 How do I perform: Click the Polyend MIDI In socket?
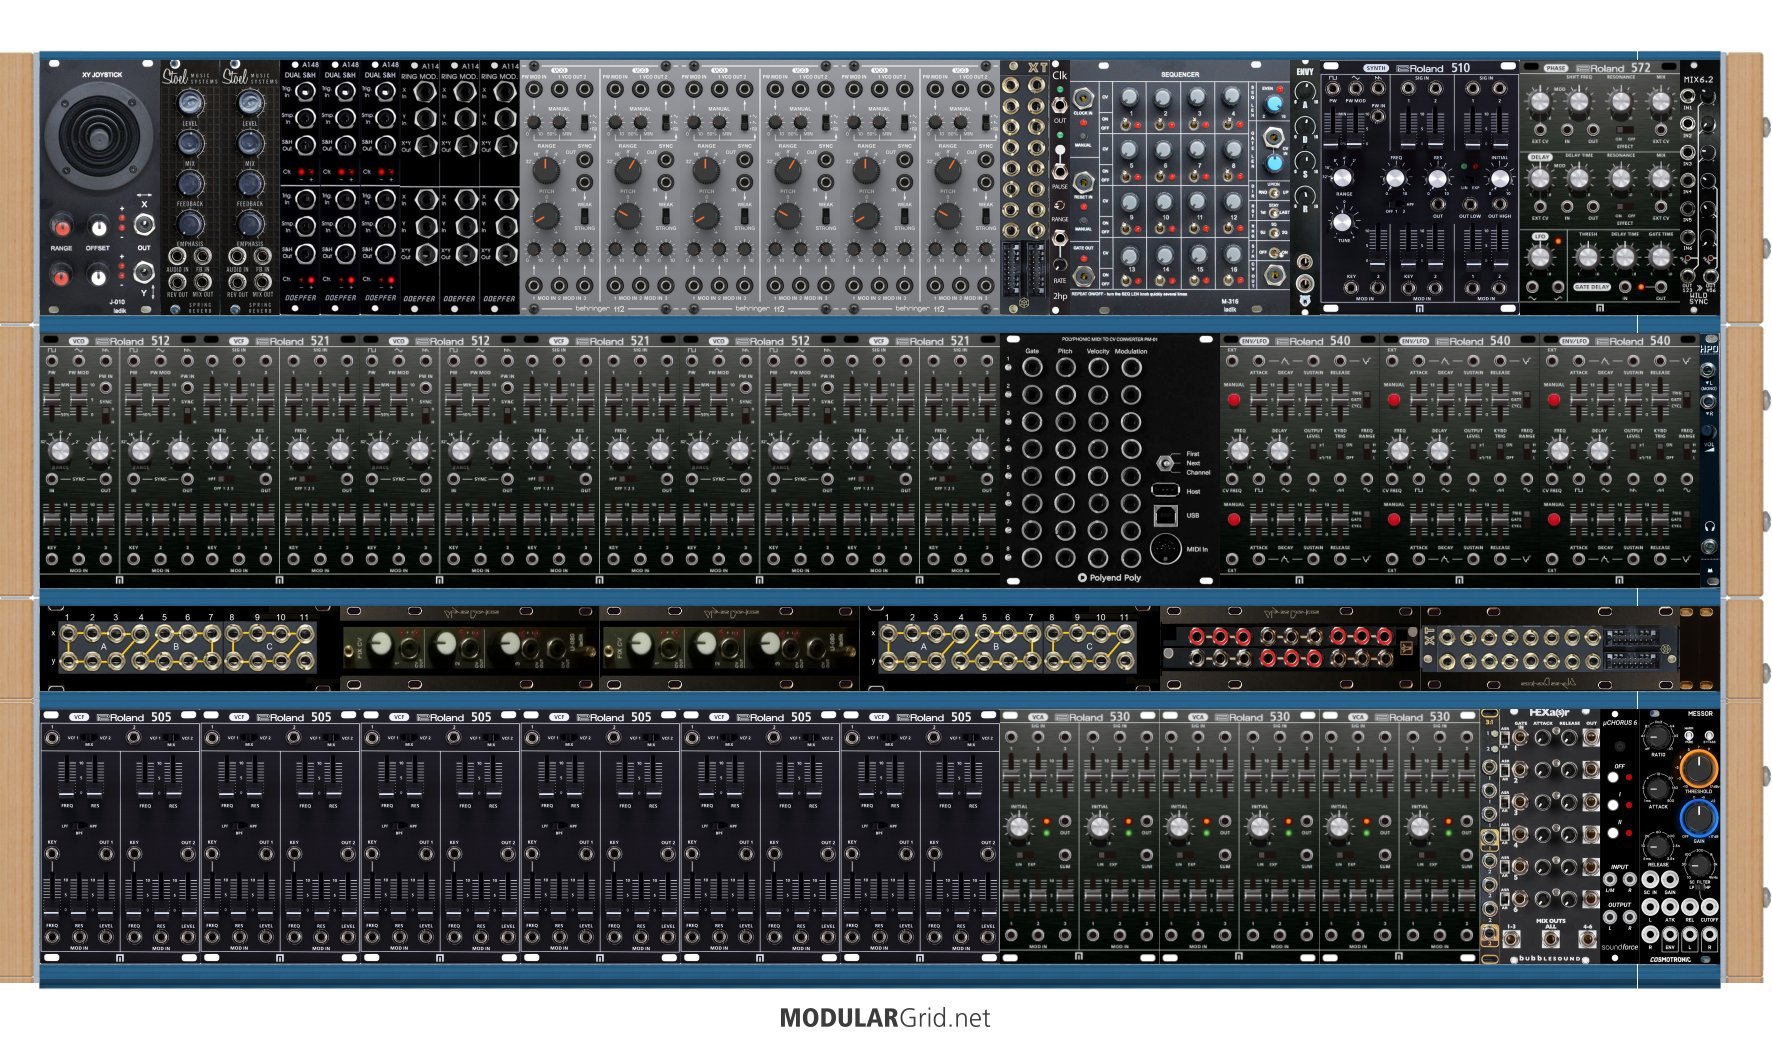pos(1165,549)
